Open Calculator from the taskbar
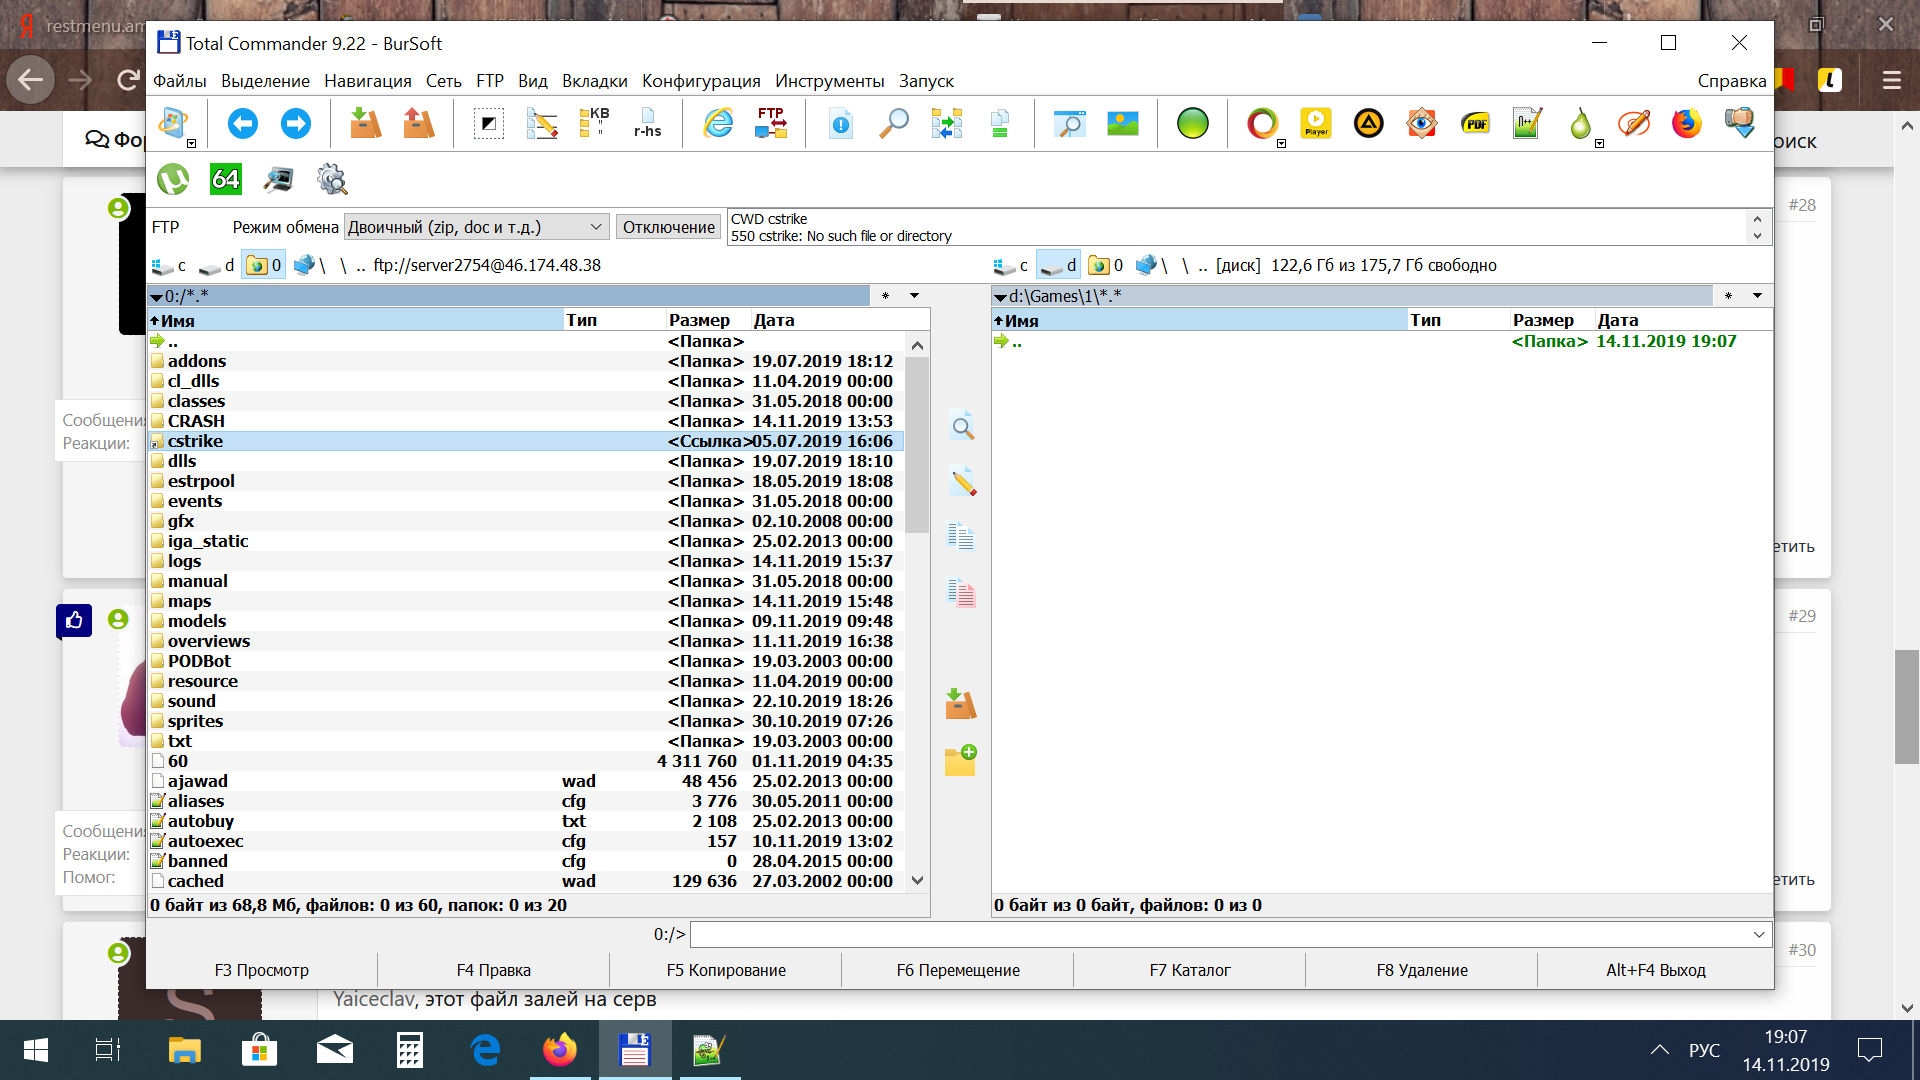Image resolution: width=1920 pixels, height=1080 pixels. click(410, 1050)
